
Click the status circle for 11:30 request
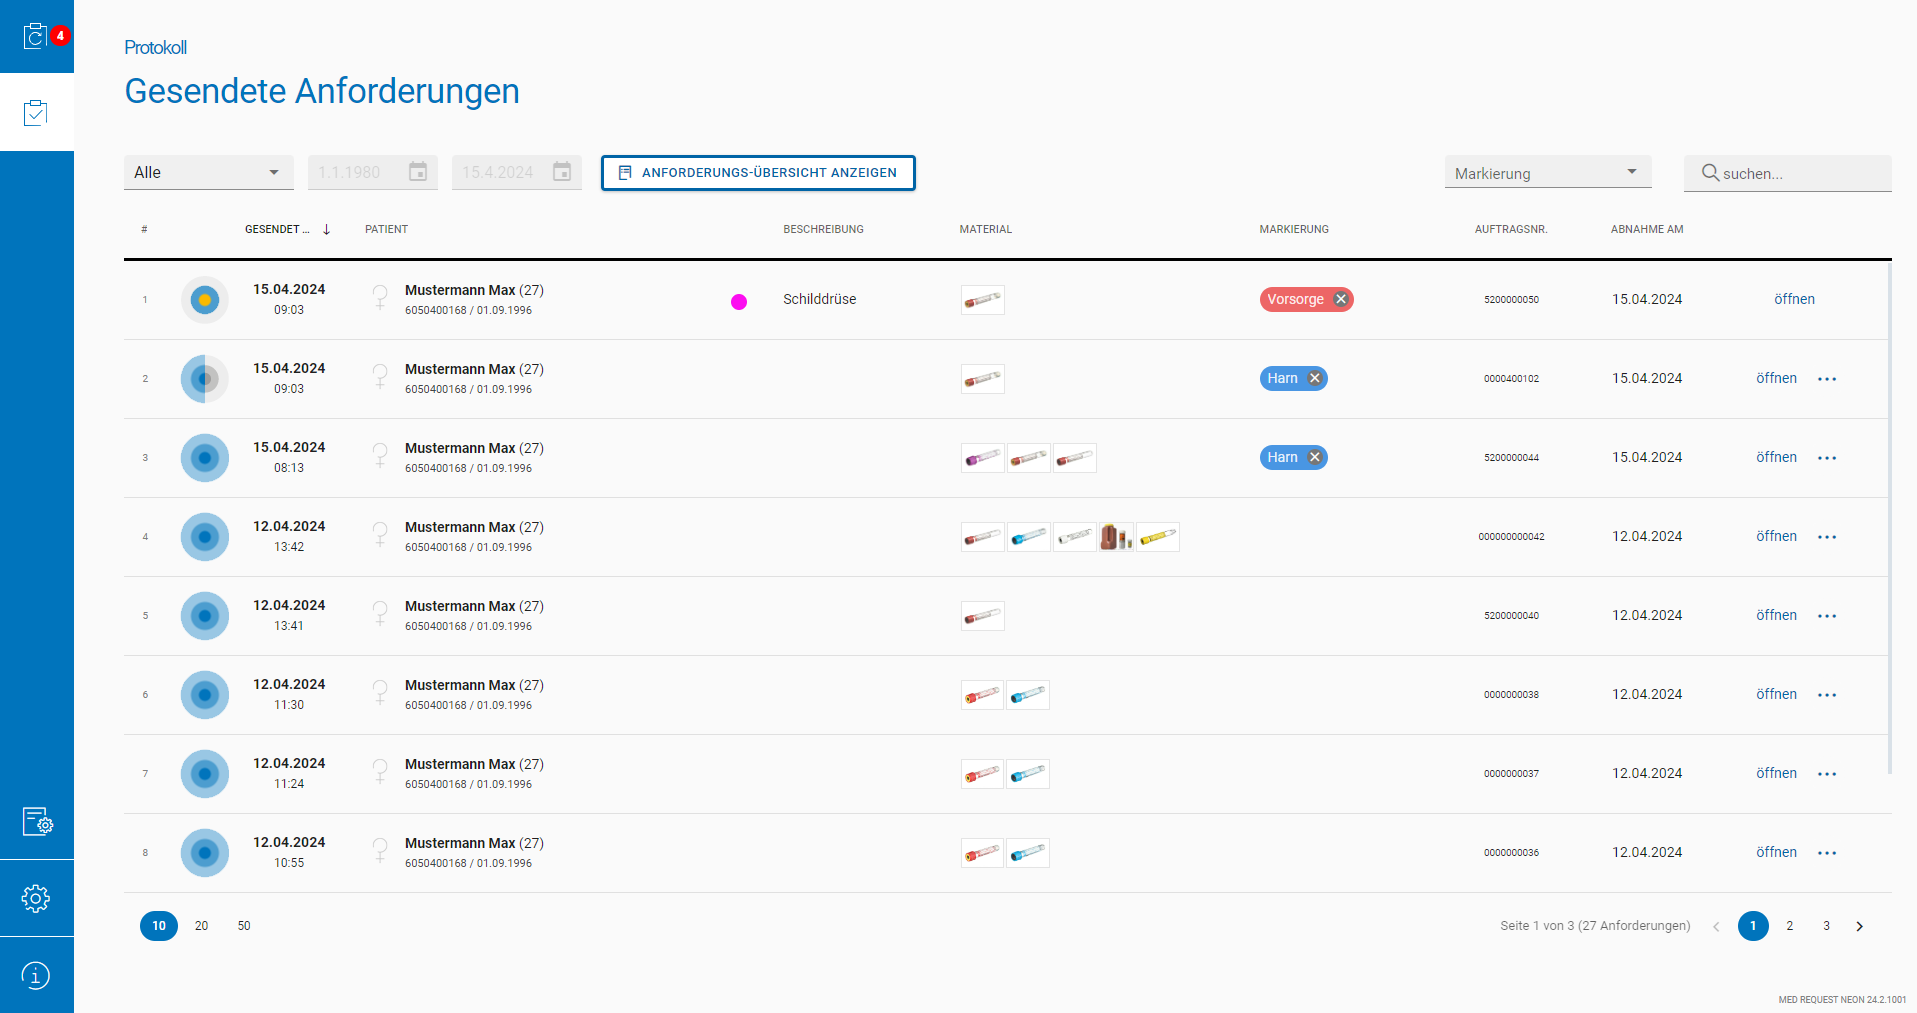click(205, 695)
